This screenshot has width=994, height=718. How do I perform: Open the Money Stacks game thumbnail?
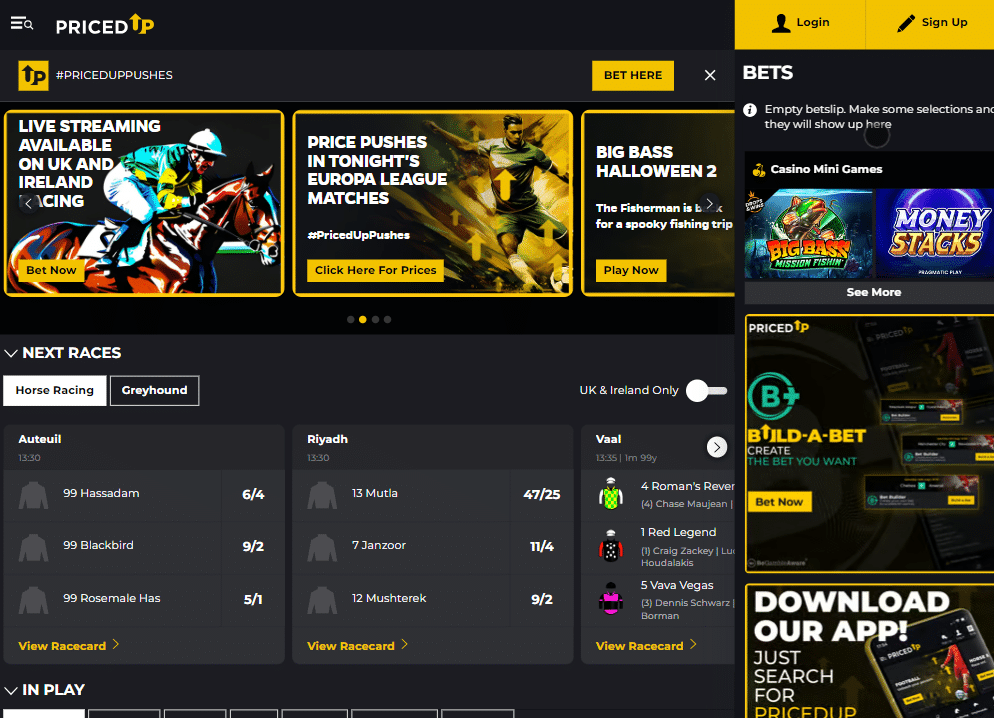click(934, 234)
